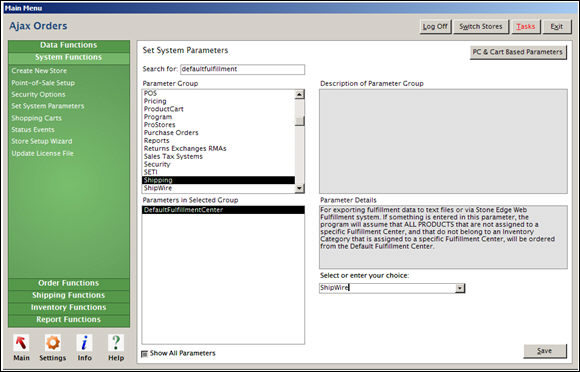Click PC & Cart Based Parameters button
Screen dimensions: 580x372
pos(518,52)
